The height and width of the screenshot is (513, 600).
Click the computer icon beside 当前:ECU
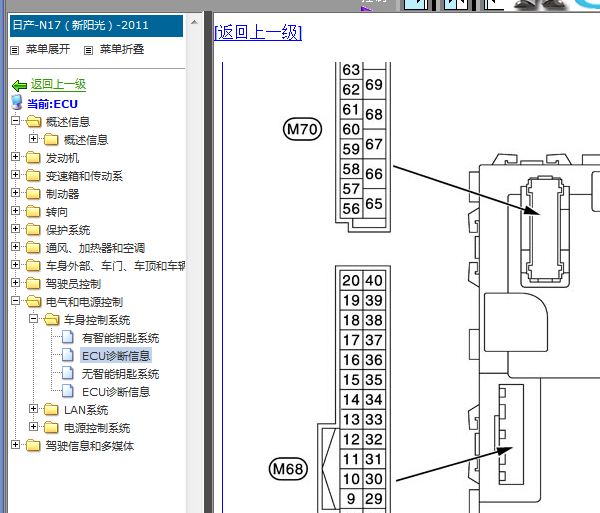[x=17, y=103]
